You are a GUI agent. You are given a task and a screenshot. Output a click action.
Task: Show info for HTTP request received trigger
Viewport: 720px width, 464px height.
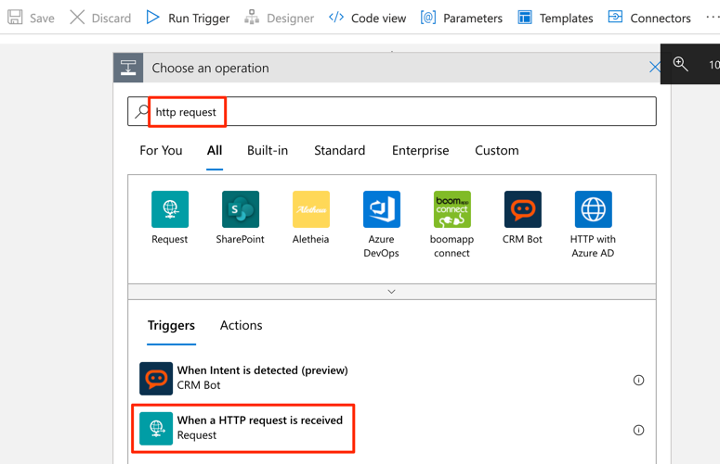click(x=639, y=430)
